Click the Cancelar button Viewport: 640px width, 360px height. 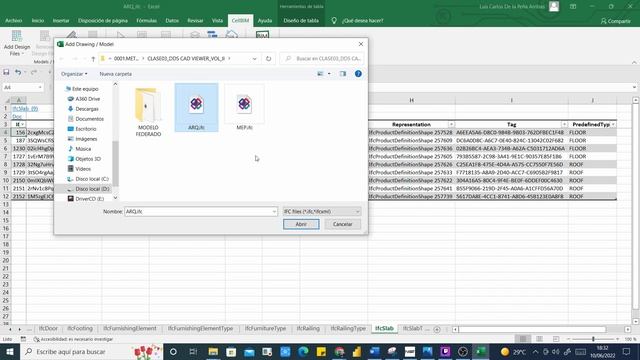point(342,224)
